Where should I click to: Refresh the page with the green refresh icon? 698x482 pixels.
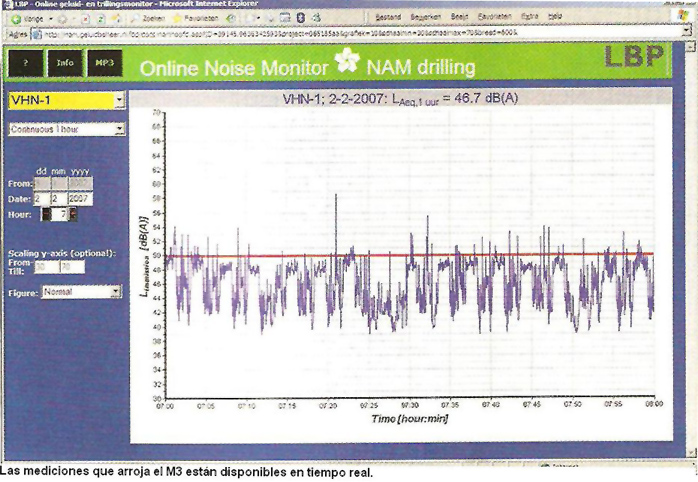[x=101, y=19]
